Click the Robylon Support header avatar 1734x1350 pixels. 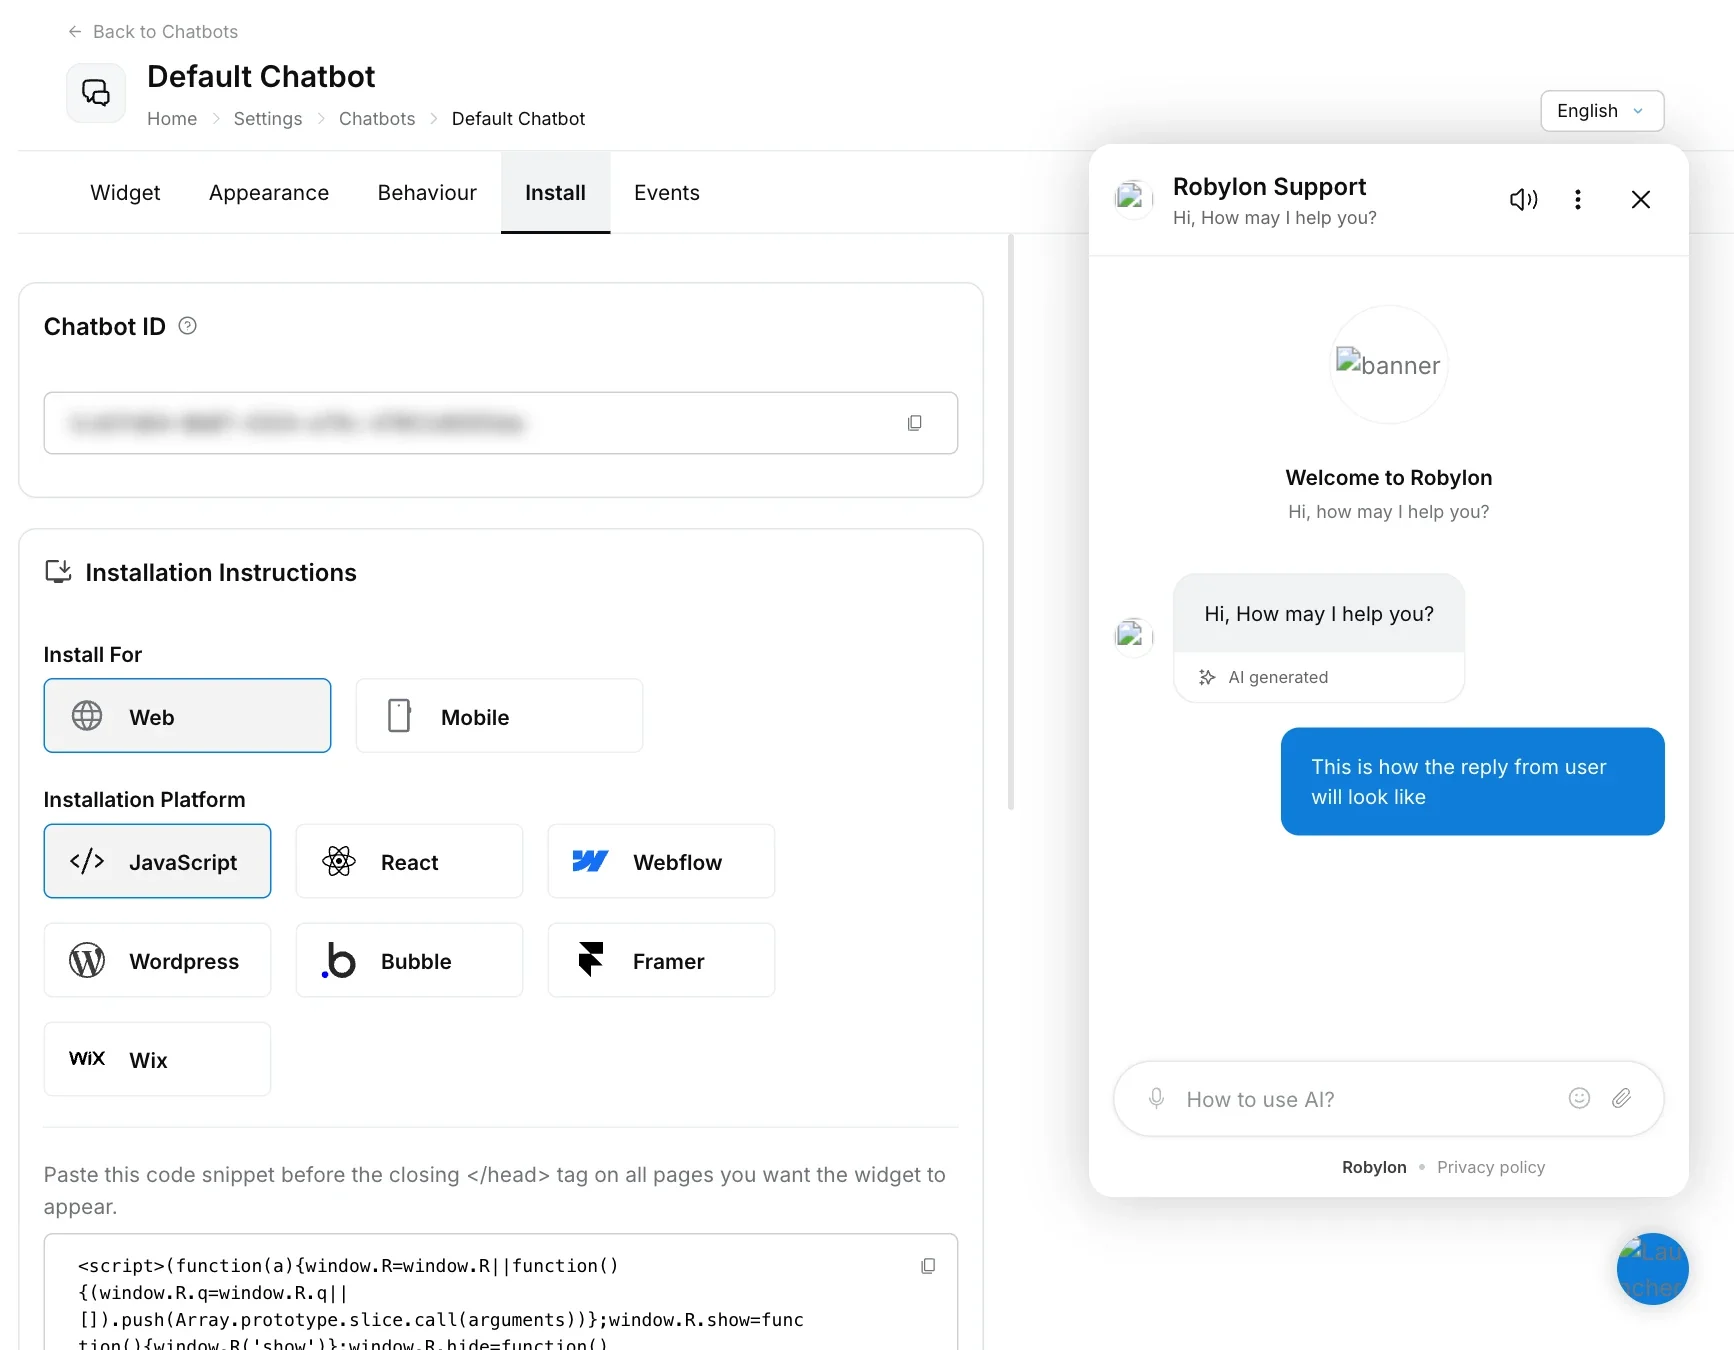(1134, 199)
